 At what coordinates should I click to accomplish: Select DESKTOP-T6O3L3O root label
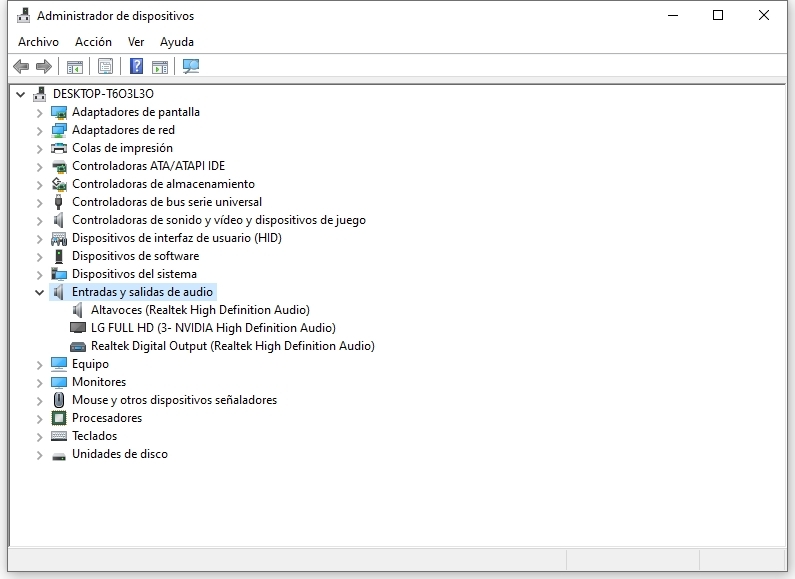pyautogui.click(x=103, y=94)
